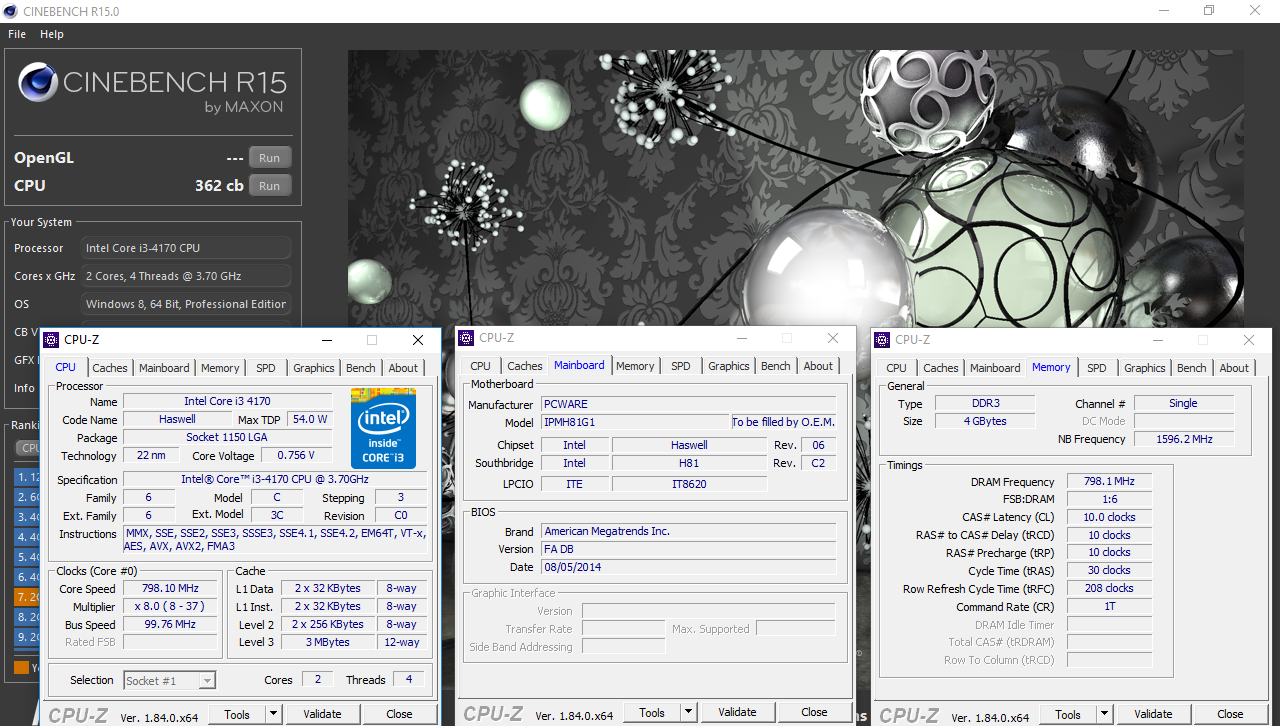Click the Processor field in Cinebench system info
Screen dimensions: 1280x726
click(x=186, y=248)
